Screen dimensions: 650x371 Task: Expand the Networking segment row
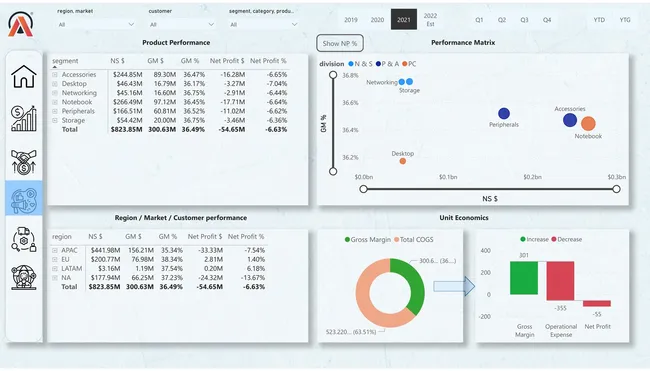coord(55,93)
